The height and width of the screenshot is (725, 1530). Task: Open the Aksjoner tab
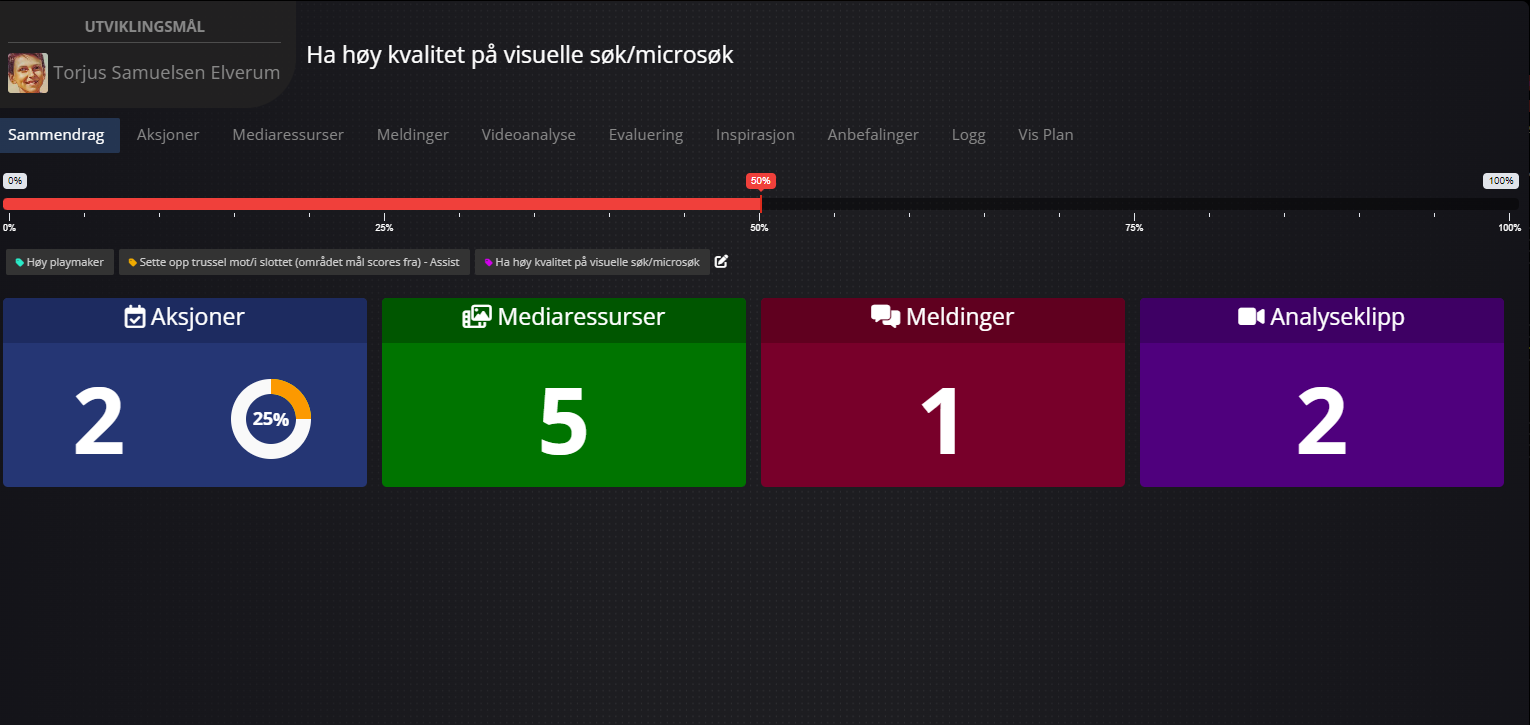coord(168,135)
